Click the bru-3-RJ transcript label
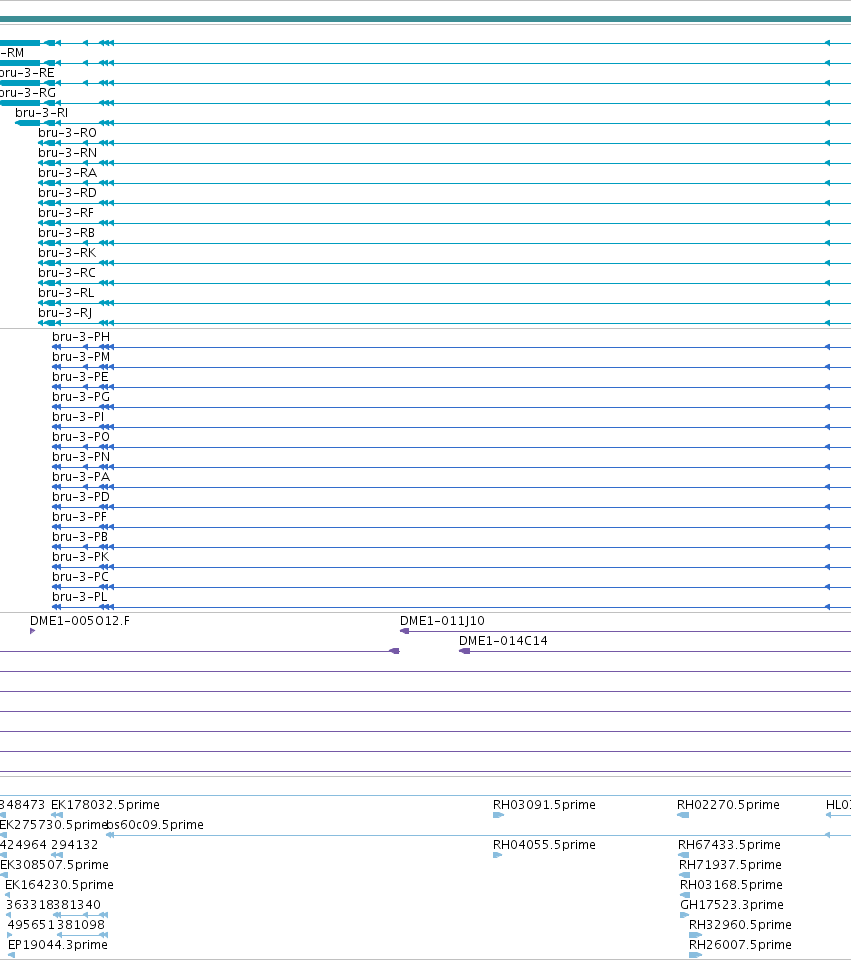This screenshot has width=851, height=960. coord(66,313)
